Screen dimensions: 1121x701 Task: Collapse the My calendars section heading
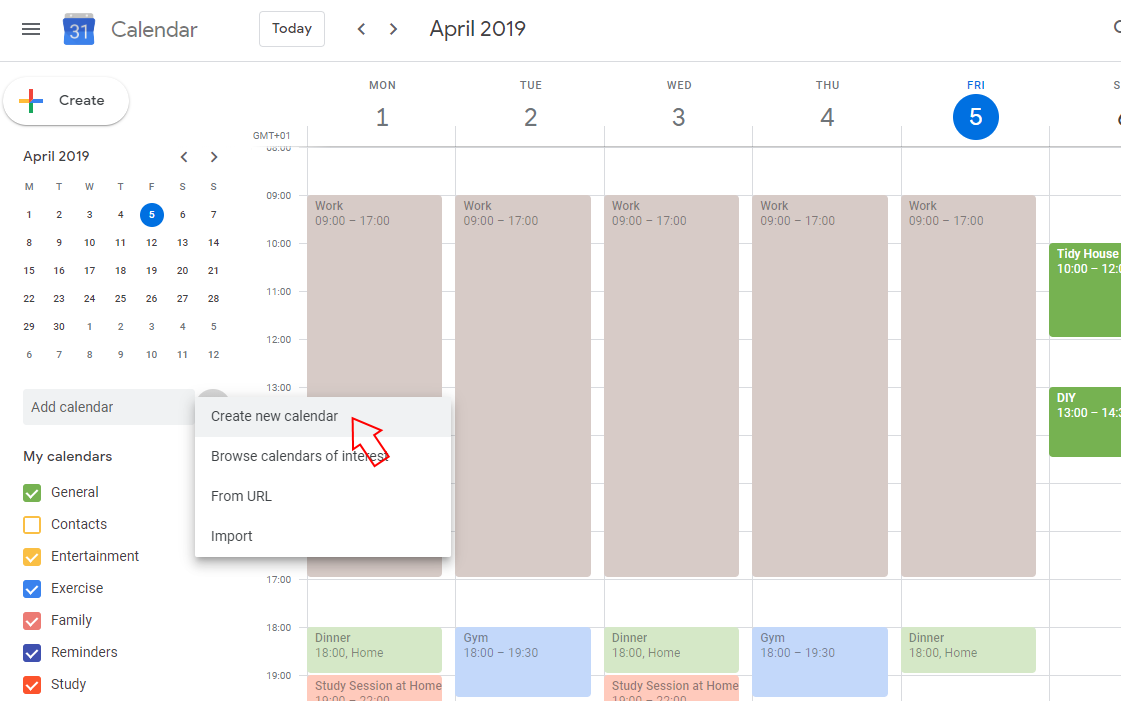point(68,457)
